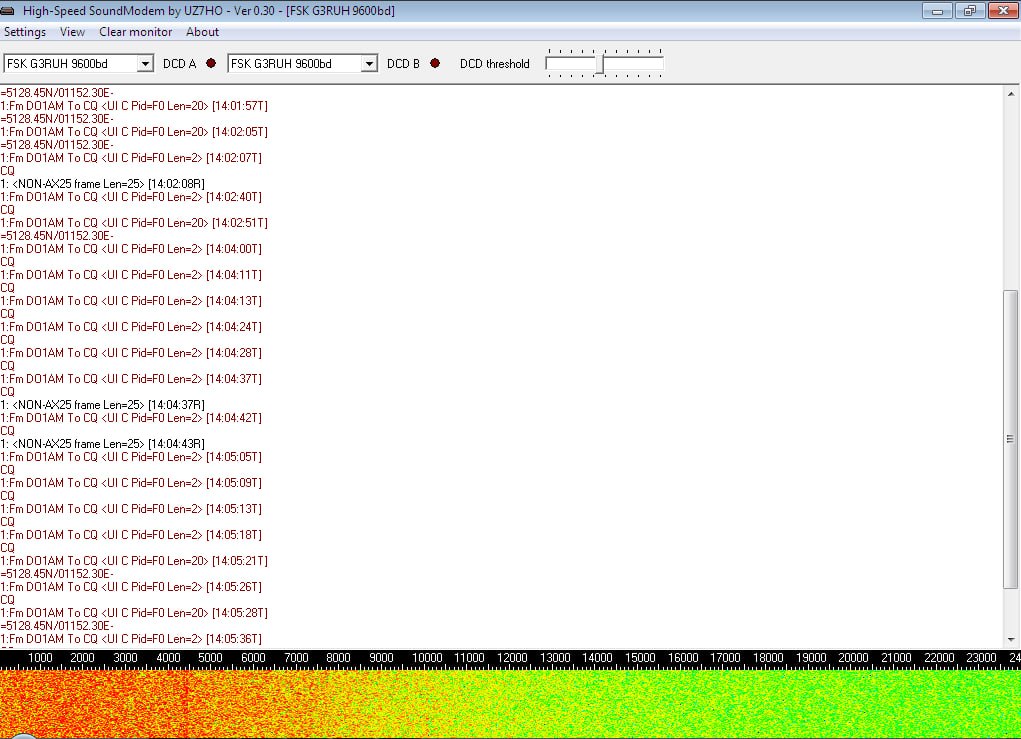Expand the channel B modem type dropdown arrow
The width and height of the screenshot is (1021, 739).
tap(369, 64)
